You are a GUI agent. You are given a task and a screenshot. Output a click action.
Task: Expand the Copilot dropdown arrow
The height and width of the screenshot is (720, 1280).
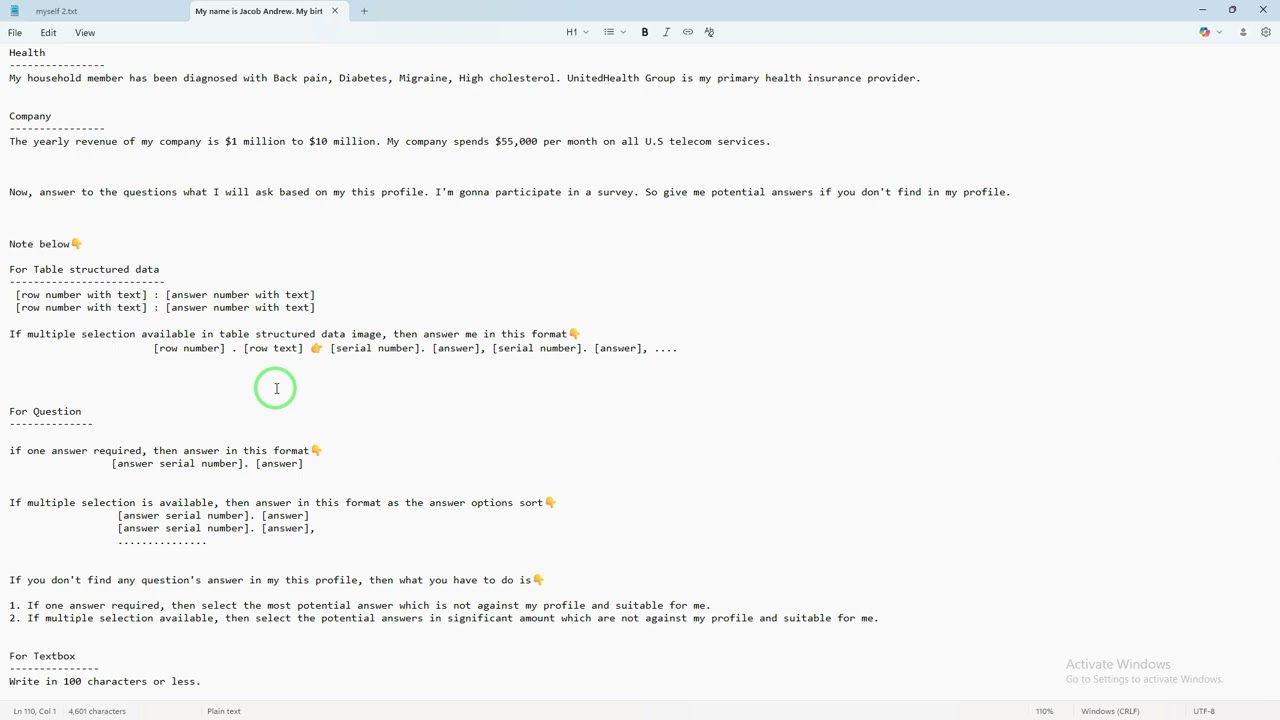click(x=1219, y=32)
